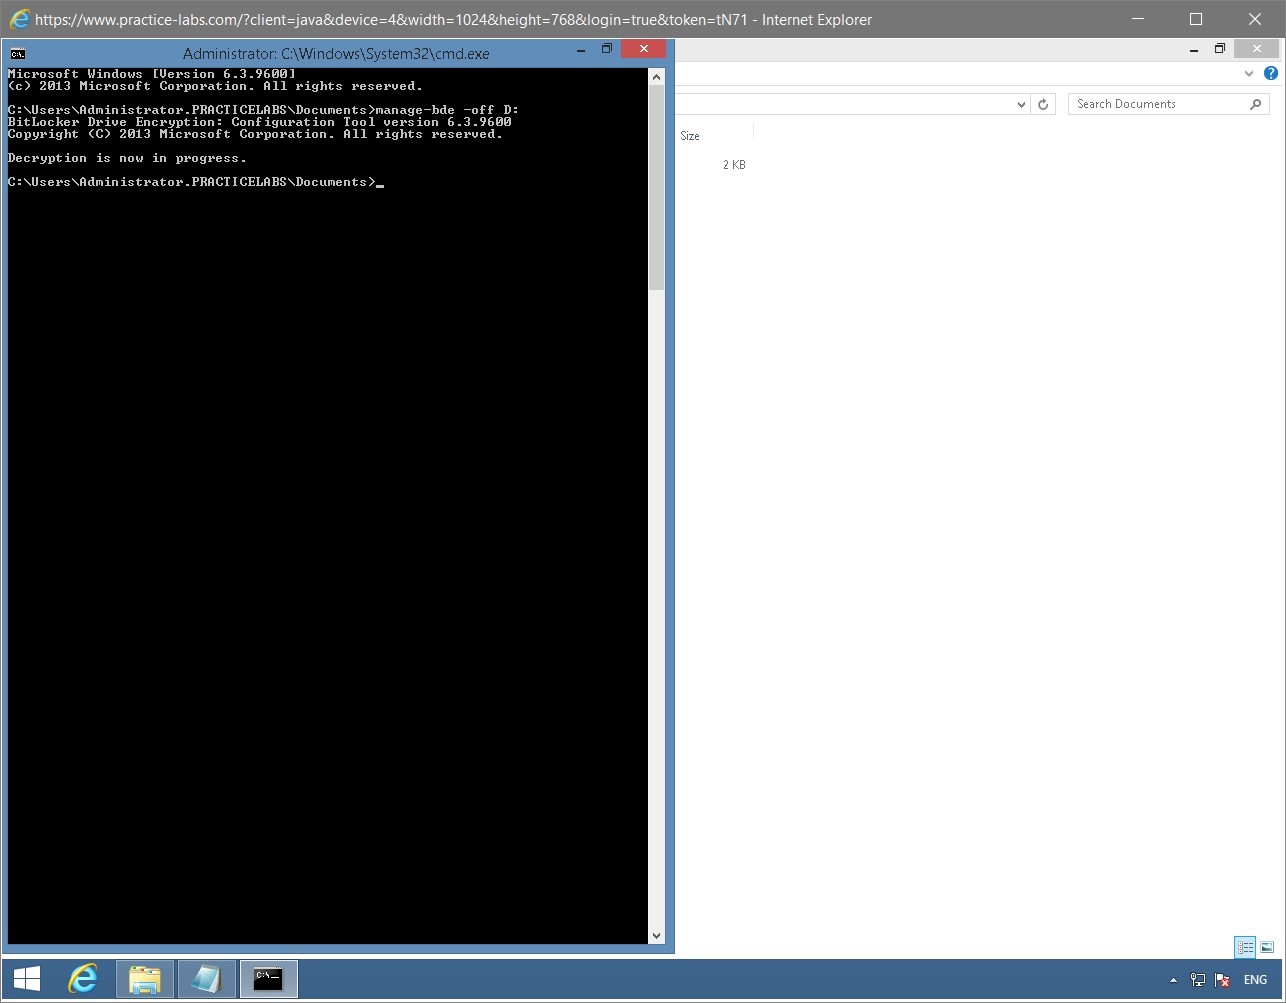Toggle Details view in Explorer status bar

1245,947
